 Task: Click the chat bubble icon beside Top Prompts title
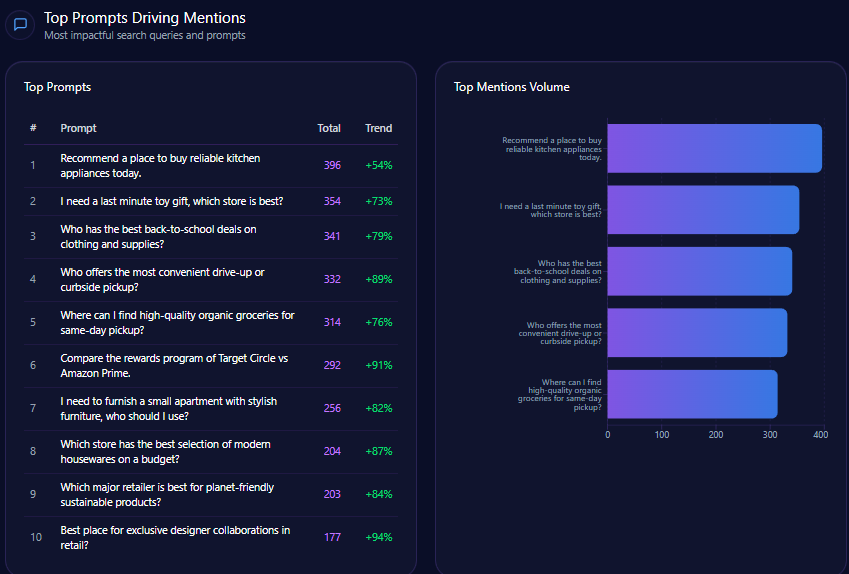pyautogui.click(x=20, y=25)
